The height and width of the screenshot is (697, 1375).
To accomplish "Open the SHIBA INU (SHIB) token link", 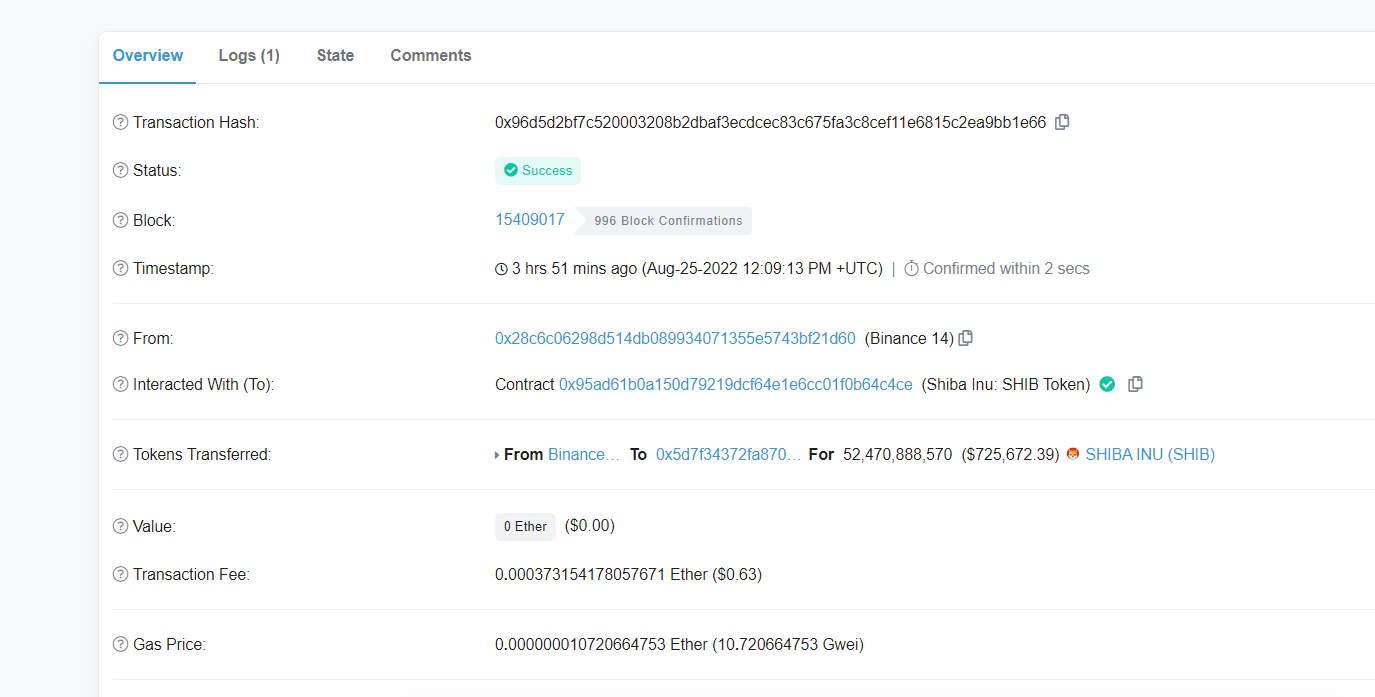I will click(x=1150, y=455).
